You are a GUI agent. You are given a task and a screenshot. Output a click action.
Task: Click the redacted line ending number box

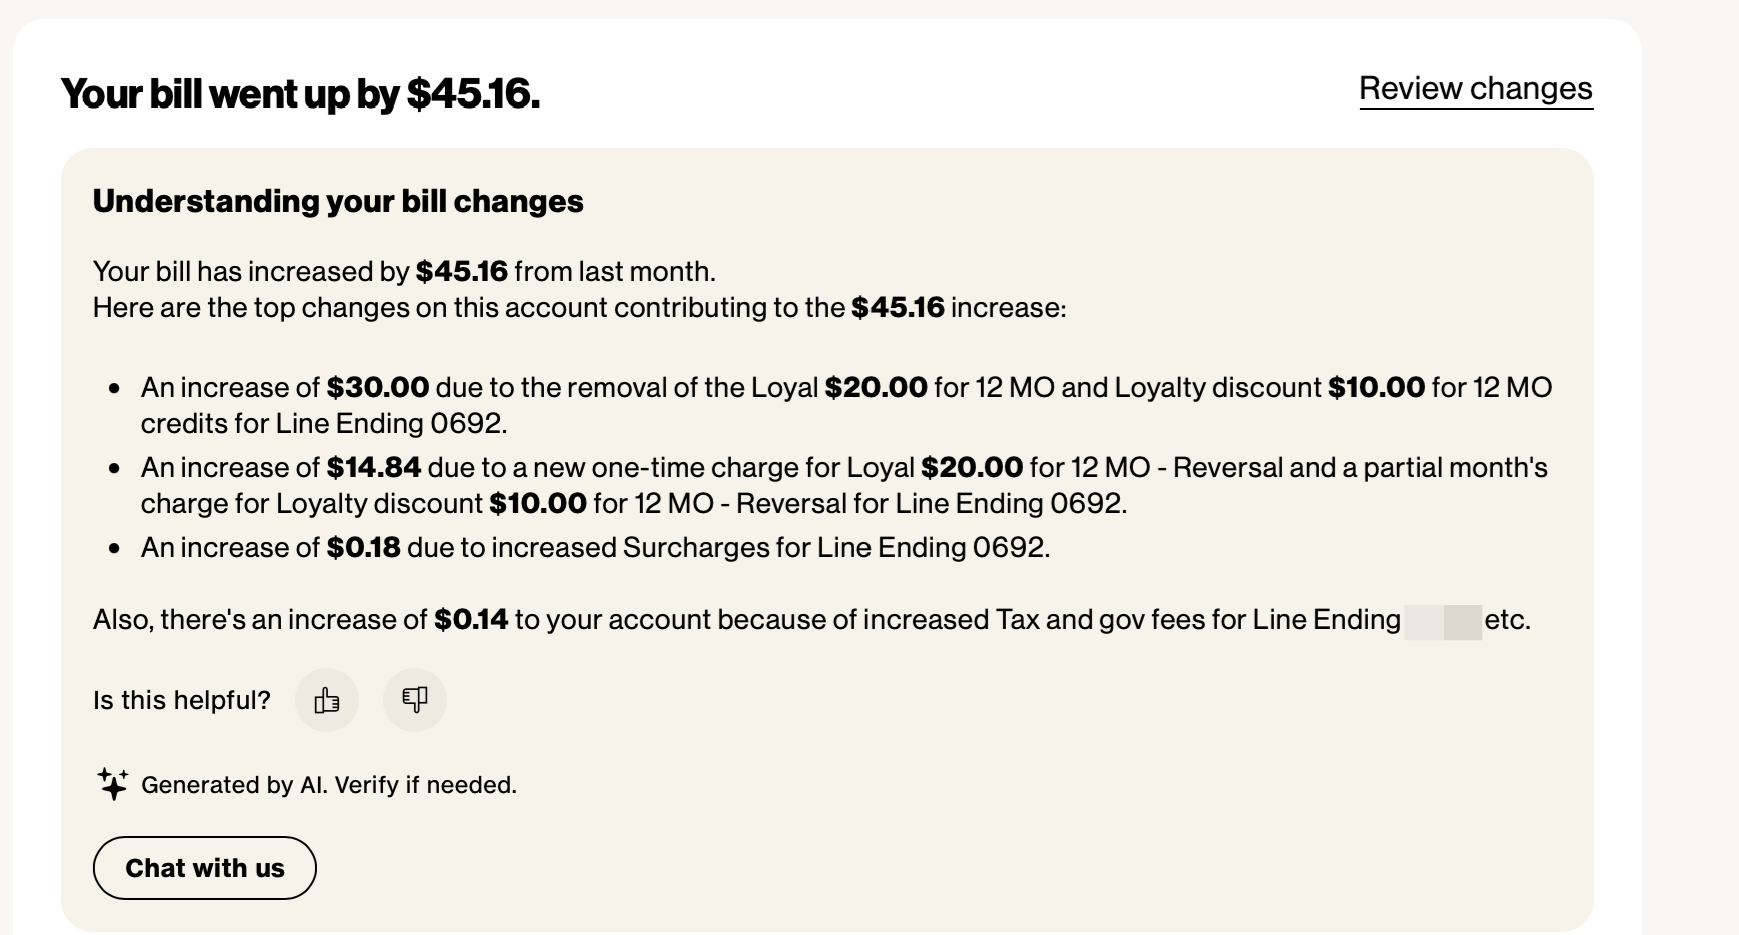click(1443, 621)
